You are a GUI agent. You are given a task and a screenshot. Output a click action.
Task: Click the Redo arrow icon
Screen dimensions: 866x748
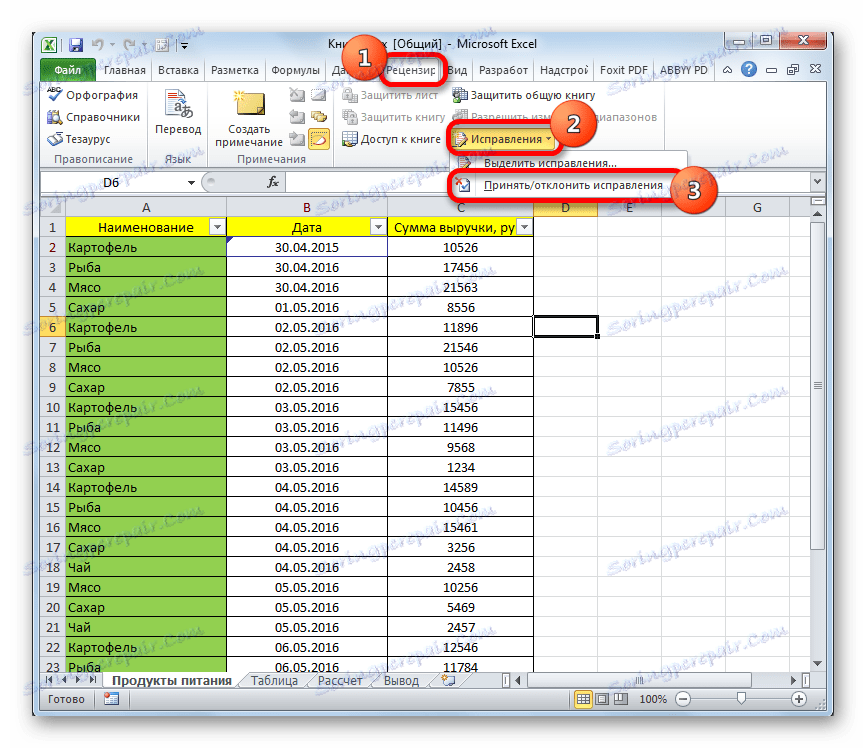click(x=129, y=45)
